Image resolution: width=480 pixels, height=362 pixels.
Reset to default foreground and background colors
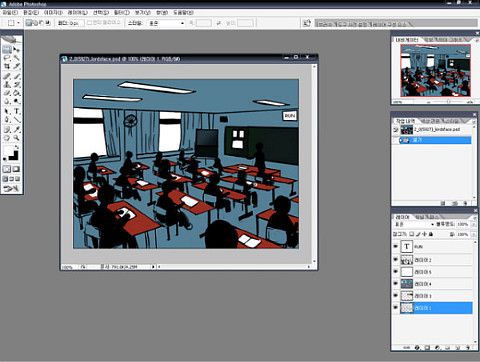[x=5, y=159]
